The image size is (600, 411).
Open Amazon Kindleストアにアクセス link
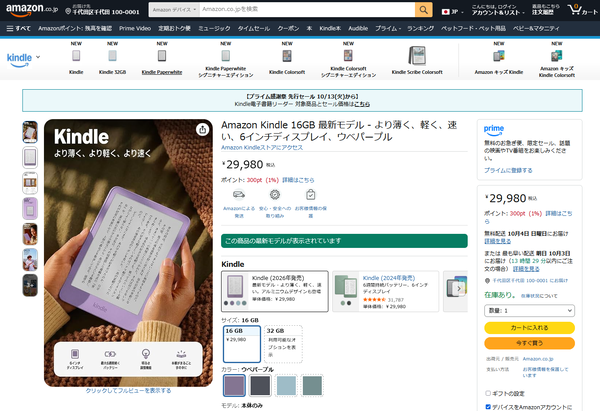(x=262, y=147)
